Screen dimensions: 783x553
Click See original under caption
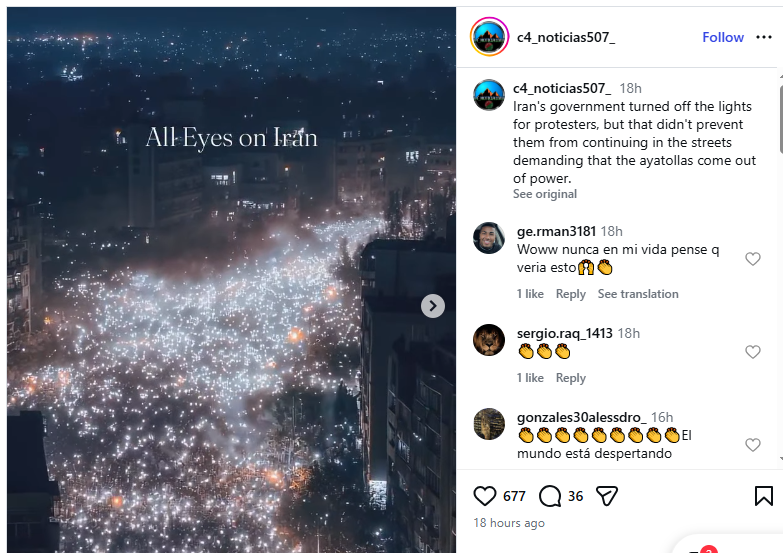[545, 194]
